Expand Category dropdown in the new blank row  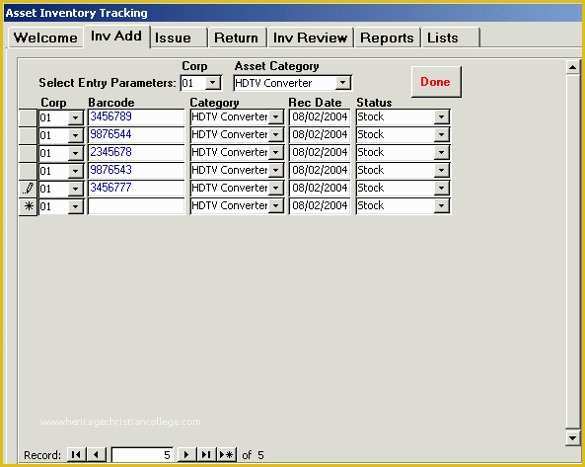[x=275, y=206]
